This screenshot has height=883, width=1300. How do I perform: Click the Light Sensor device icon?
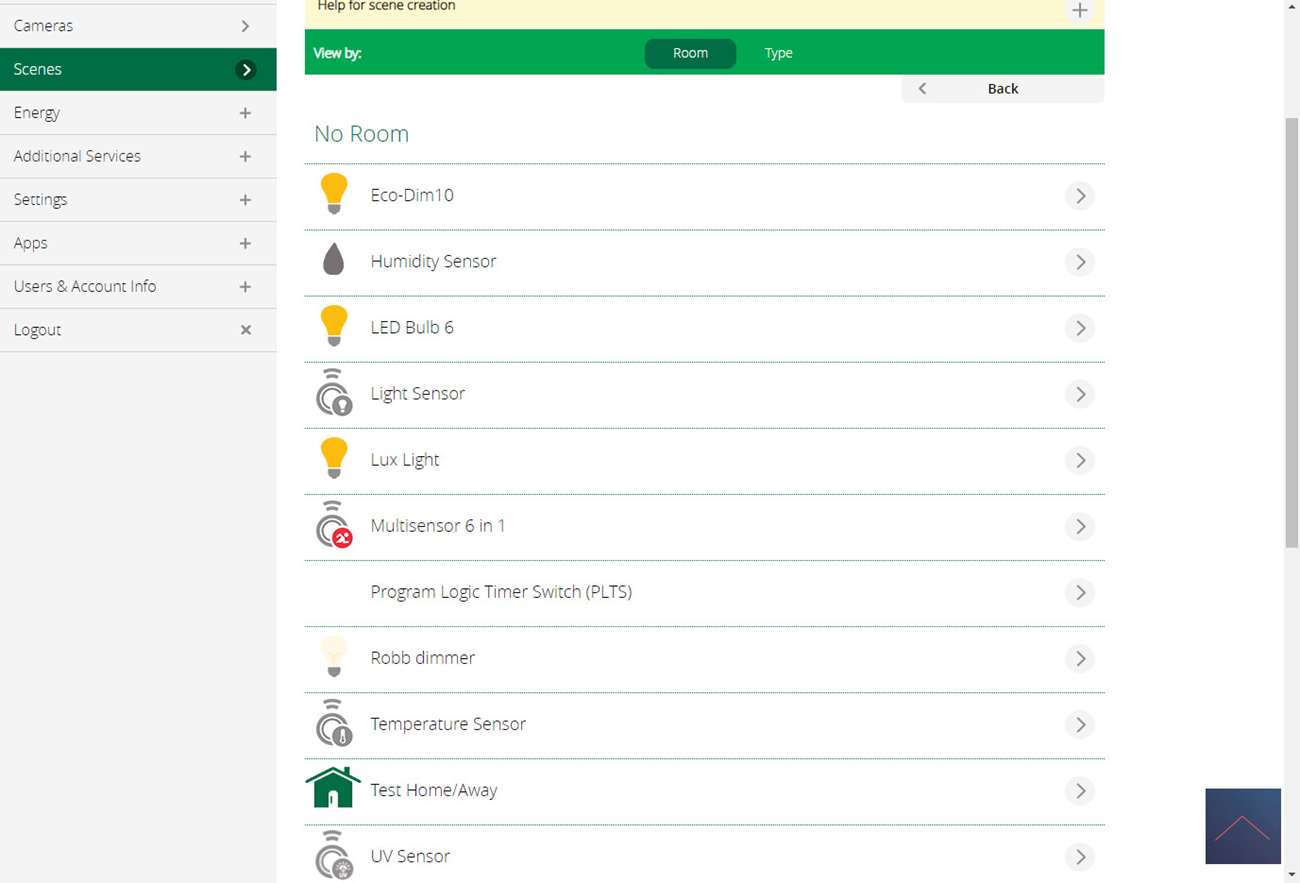tap(333, 393)
